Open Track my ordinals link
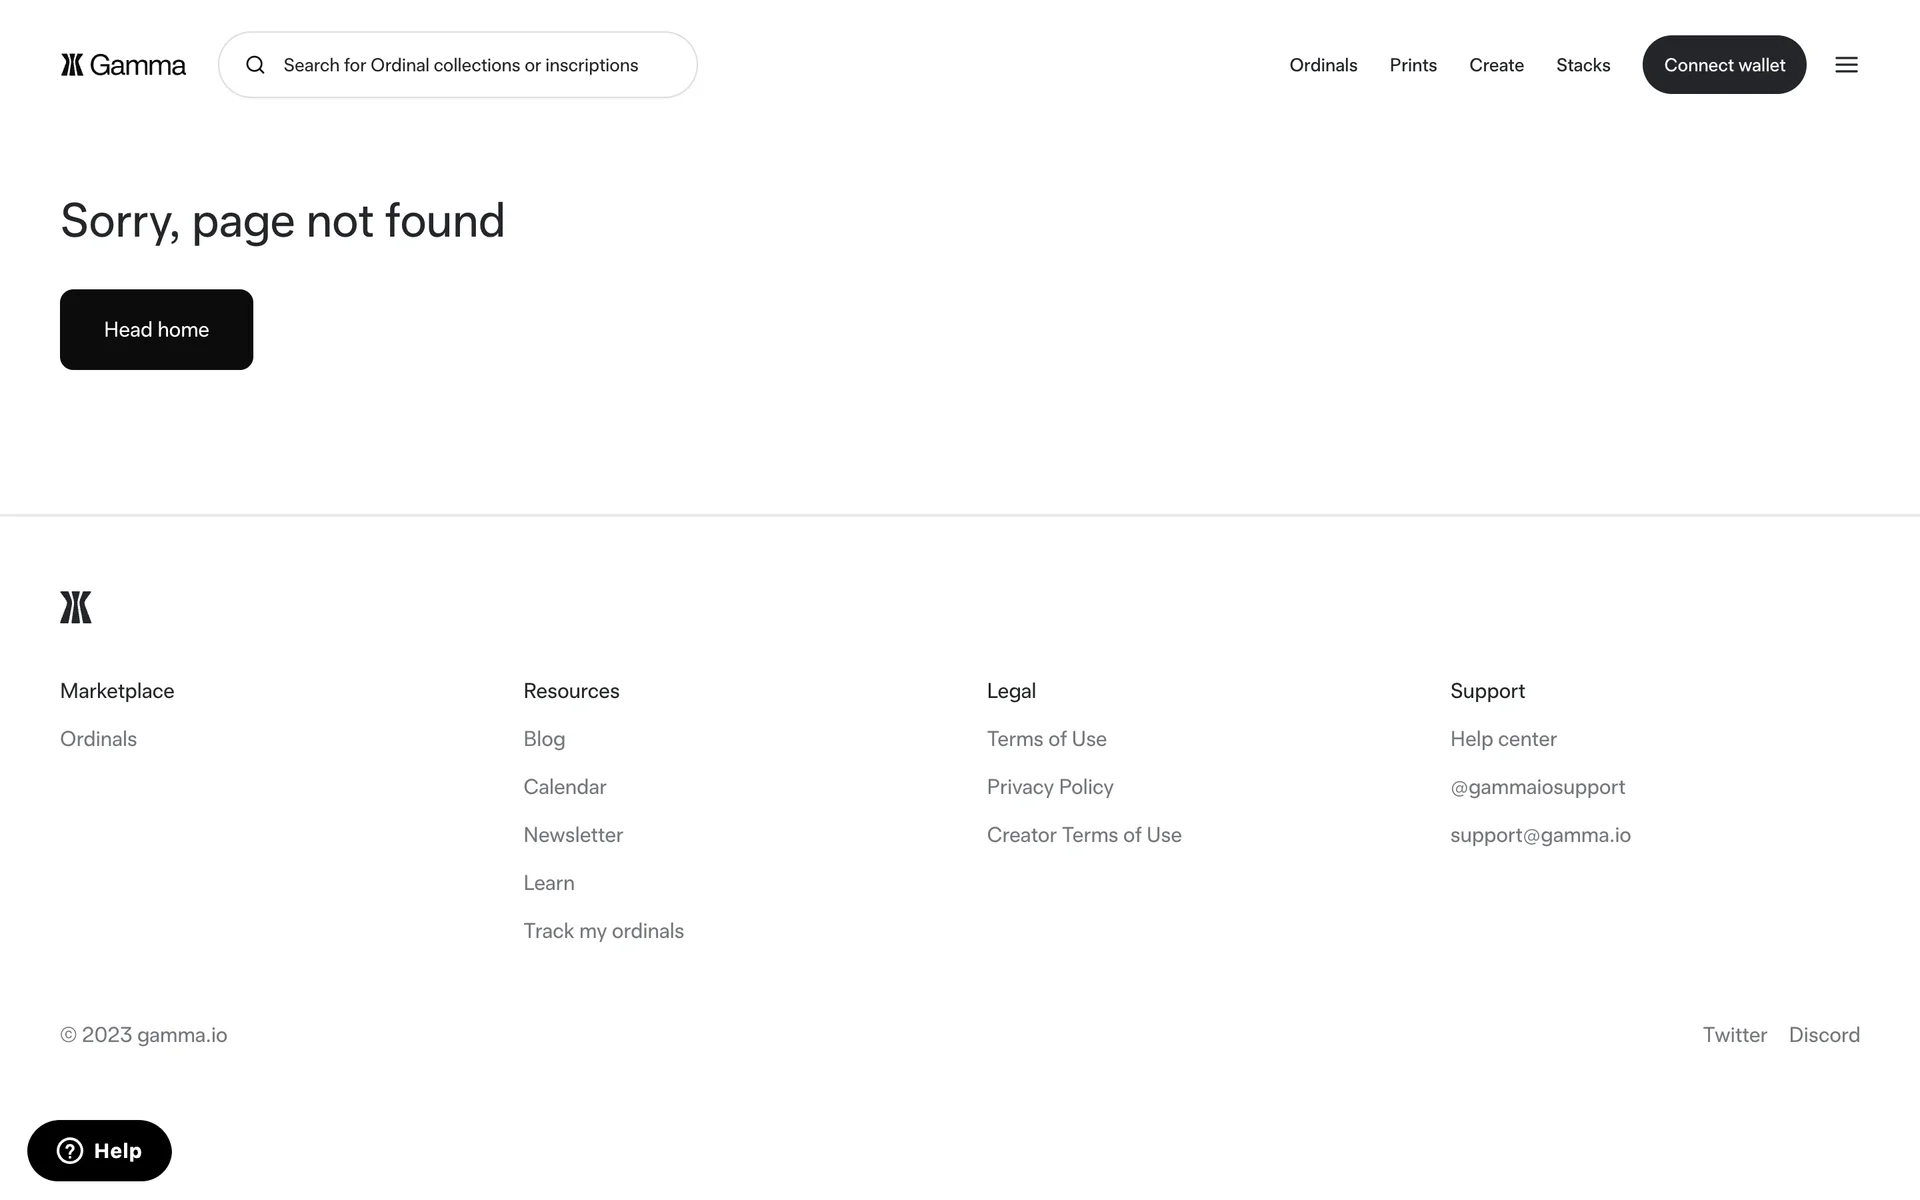This screenshot has width=1920, height=1200. 603,931
